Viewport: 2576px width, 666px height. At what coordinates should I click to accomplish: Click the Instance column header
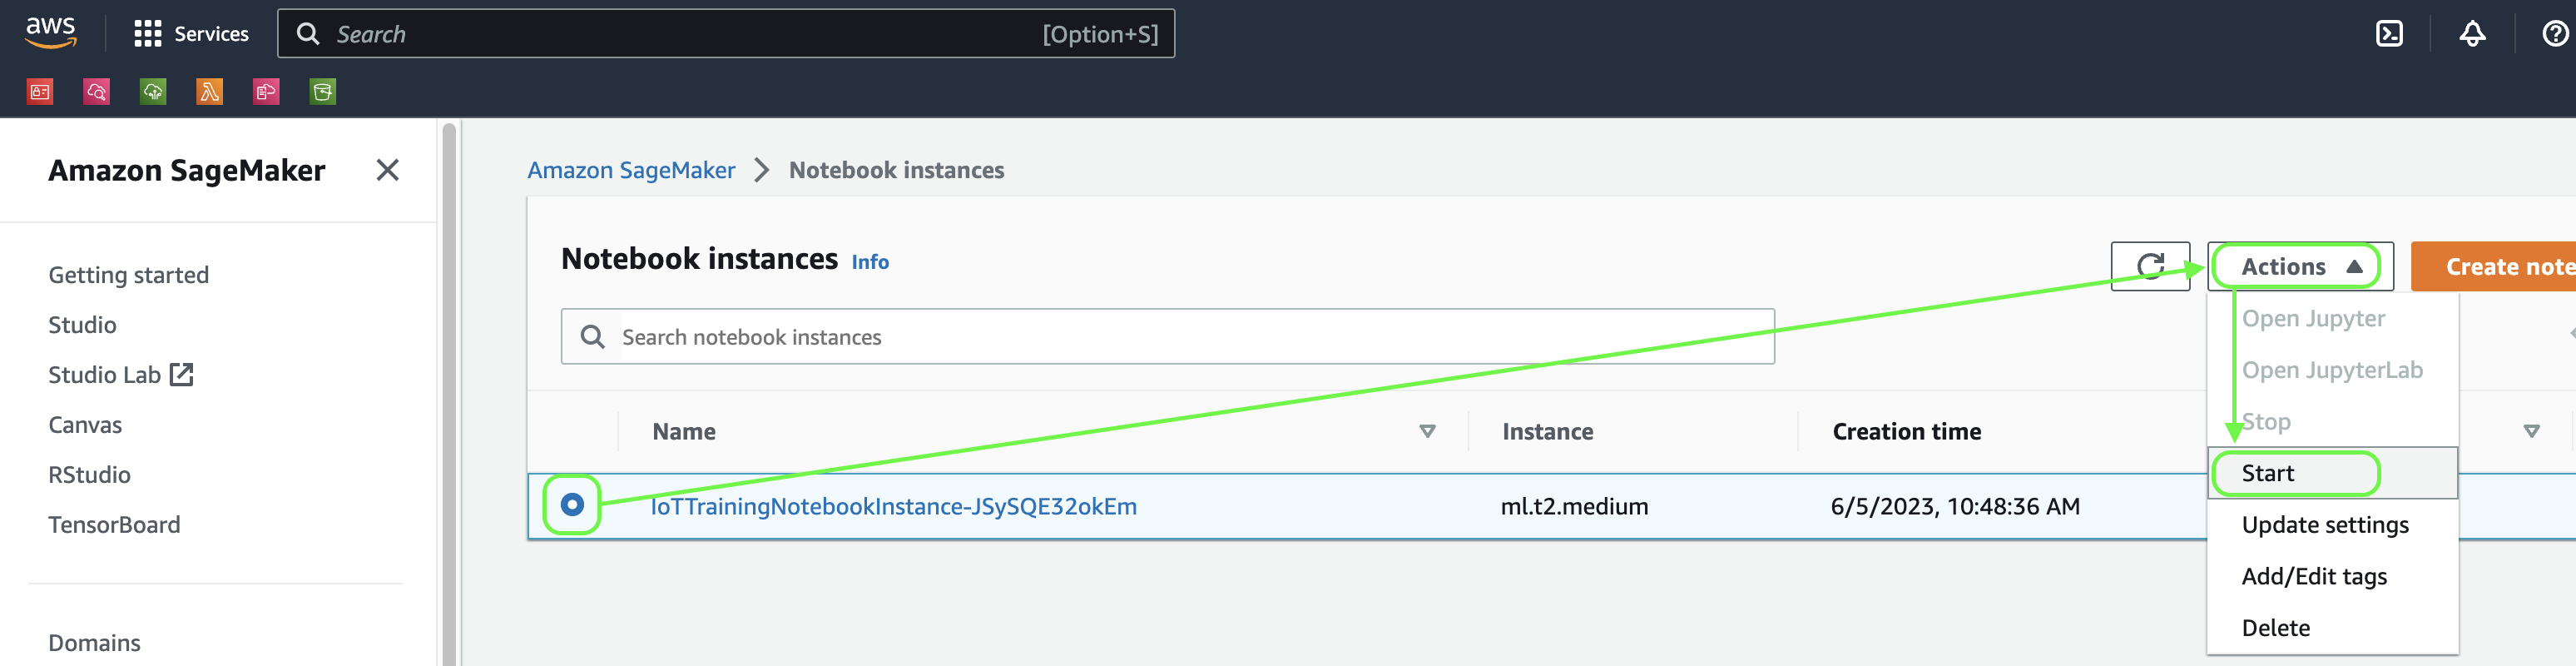pos(1547,431)
